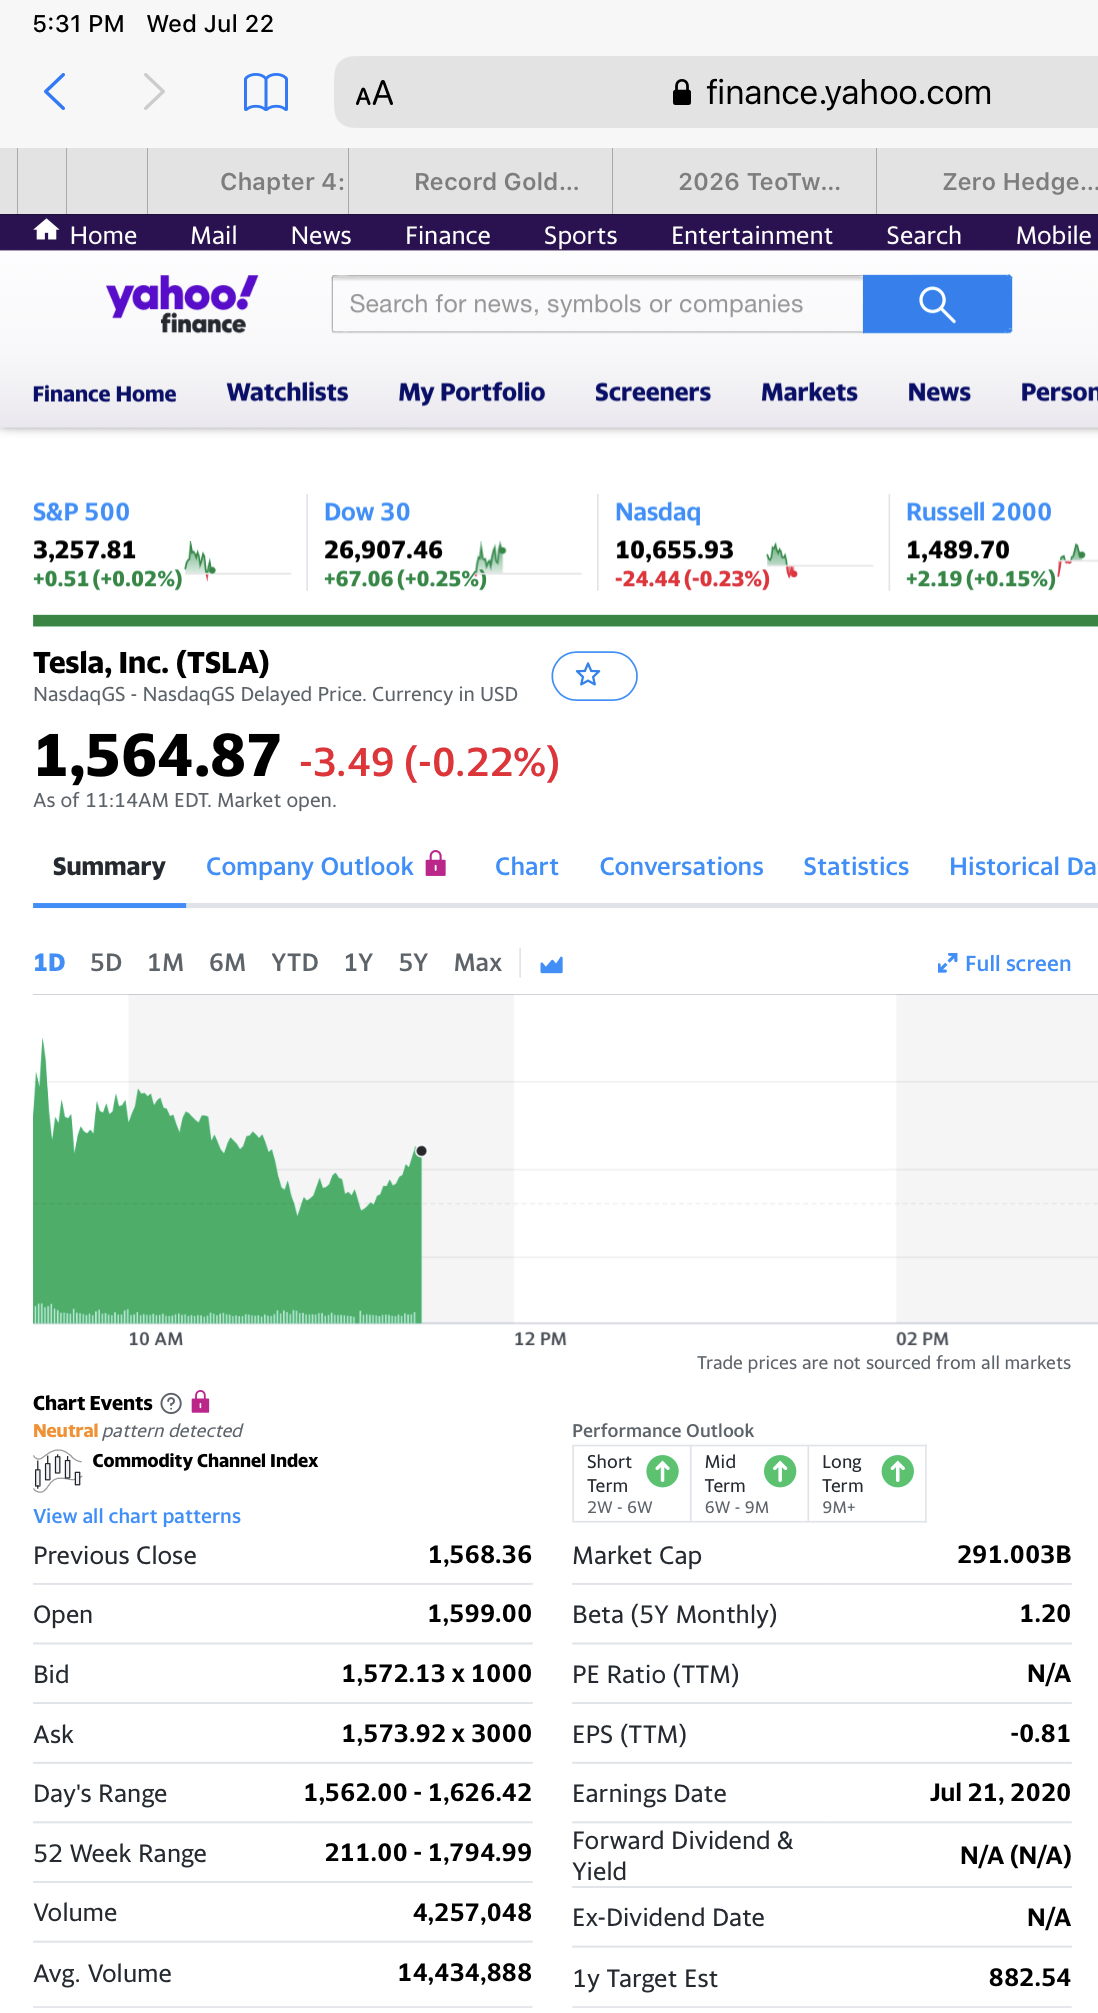
Task: Click the blue magnifier search button
Action: point(936,304)
